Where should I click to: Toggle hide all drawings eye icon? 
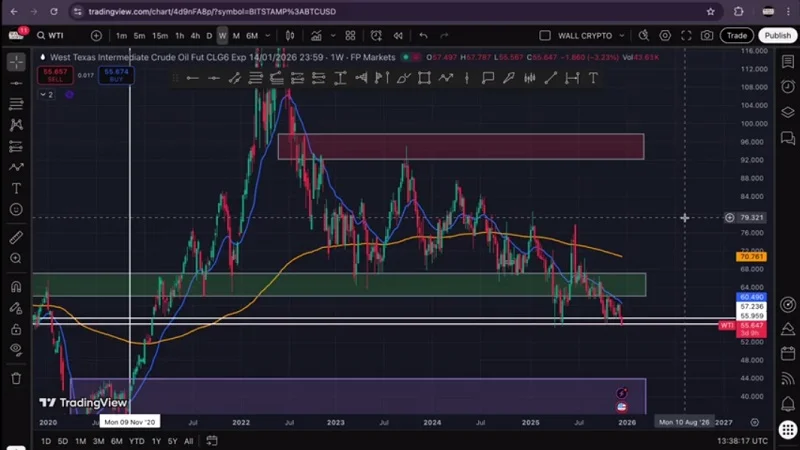[x=16, y=349]
